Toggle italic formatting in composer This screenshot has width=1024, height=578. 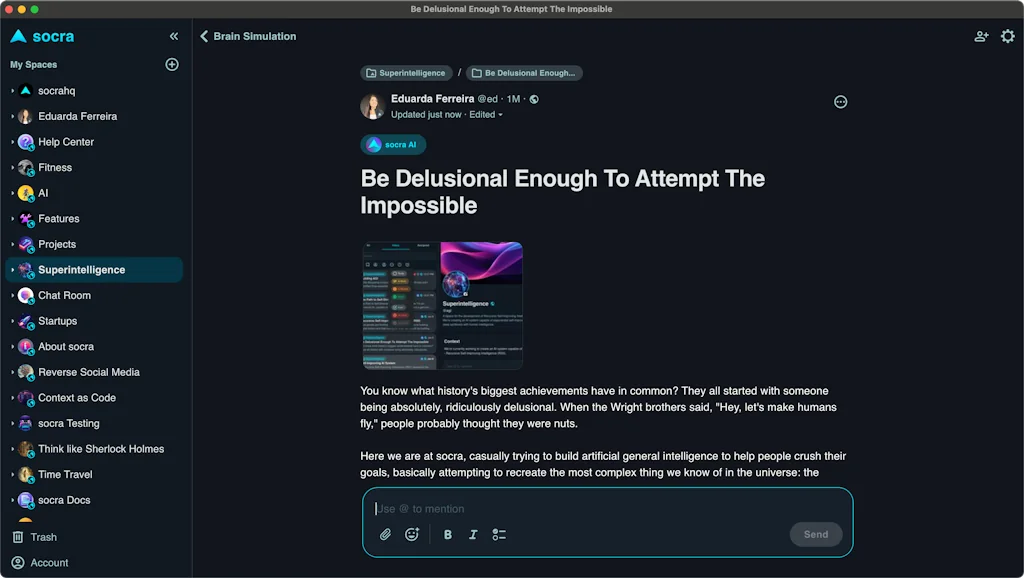473,535
